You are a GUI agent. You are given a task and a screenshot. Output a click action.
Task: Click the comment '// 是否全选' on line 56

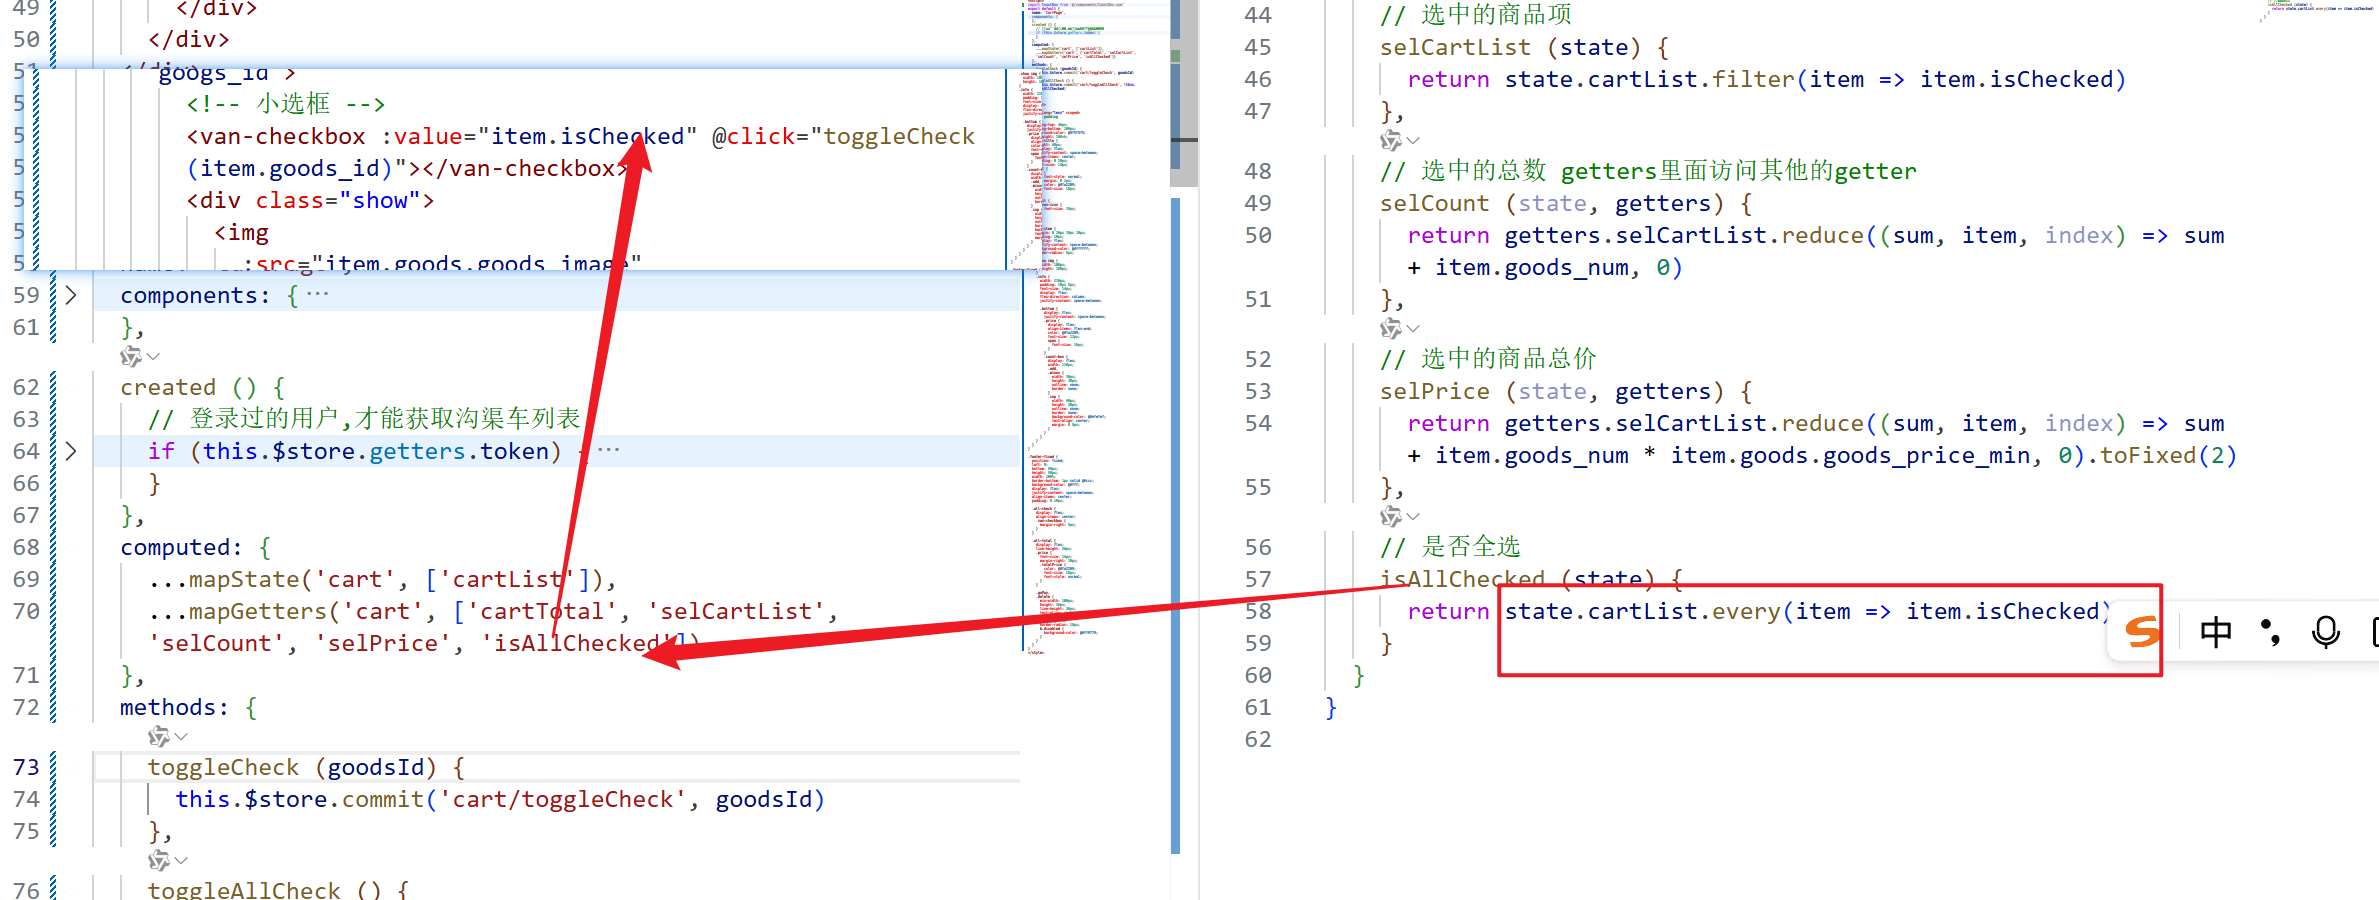pyautogui.click(x=1450, y=547)
